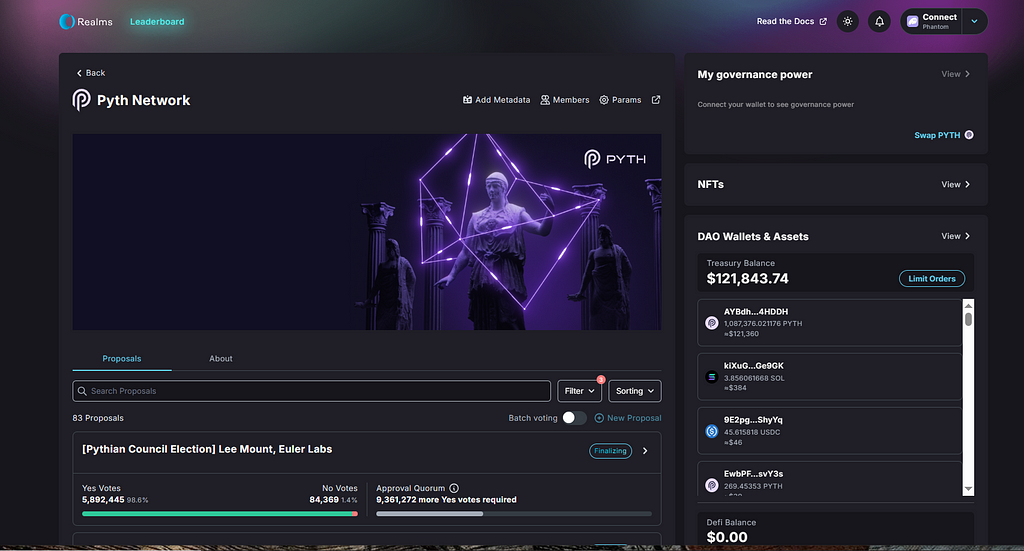Click the Yes/No votes progress bar
Viewport: 1024px width, 551px height.
(x=219, y=514)
